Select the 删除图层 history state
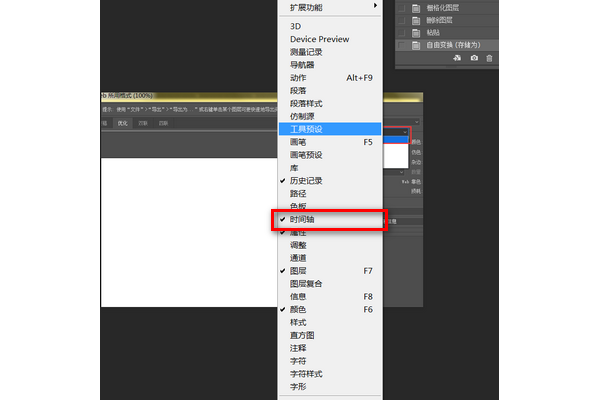Viewport: 600px width, 400px height. (447, 20)
